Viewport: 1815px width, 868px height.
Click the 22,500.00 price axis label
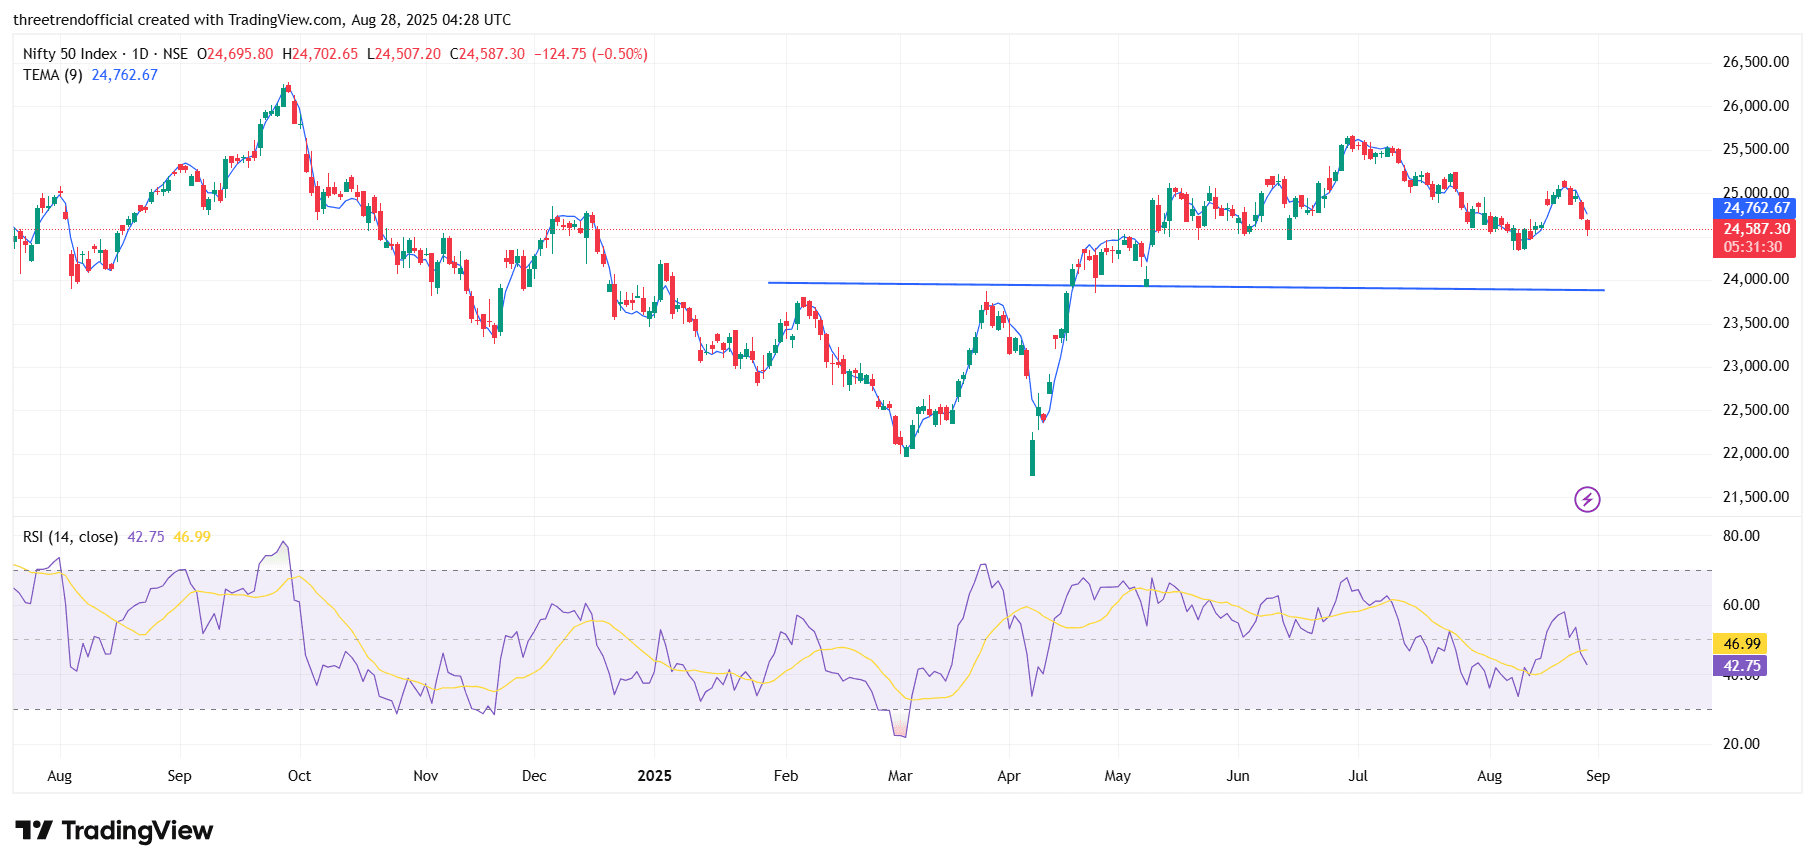(x=1756, y=410)
